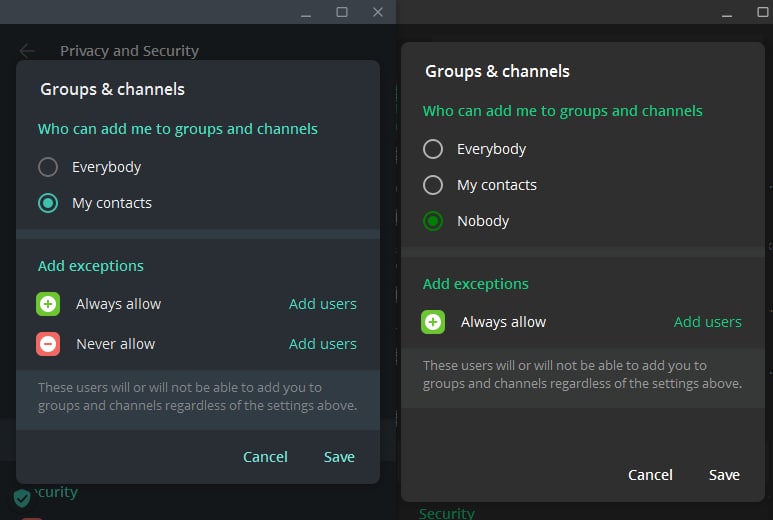This screenshot has width=773, height=520.
Task: Close the left Telegram window
Action: click(x=378, y=12)
